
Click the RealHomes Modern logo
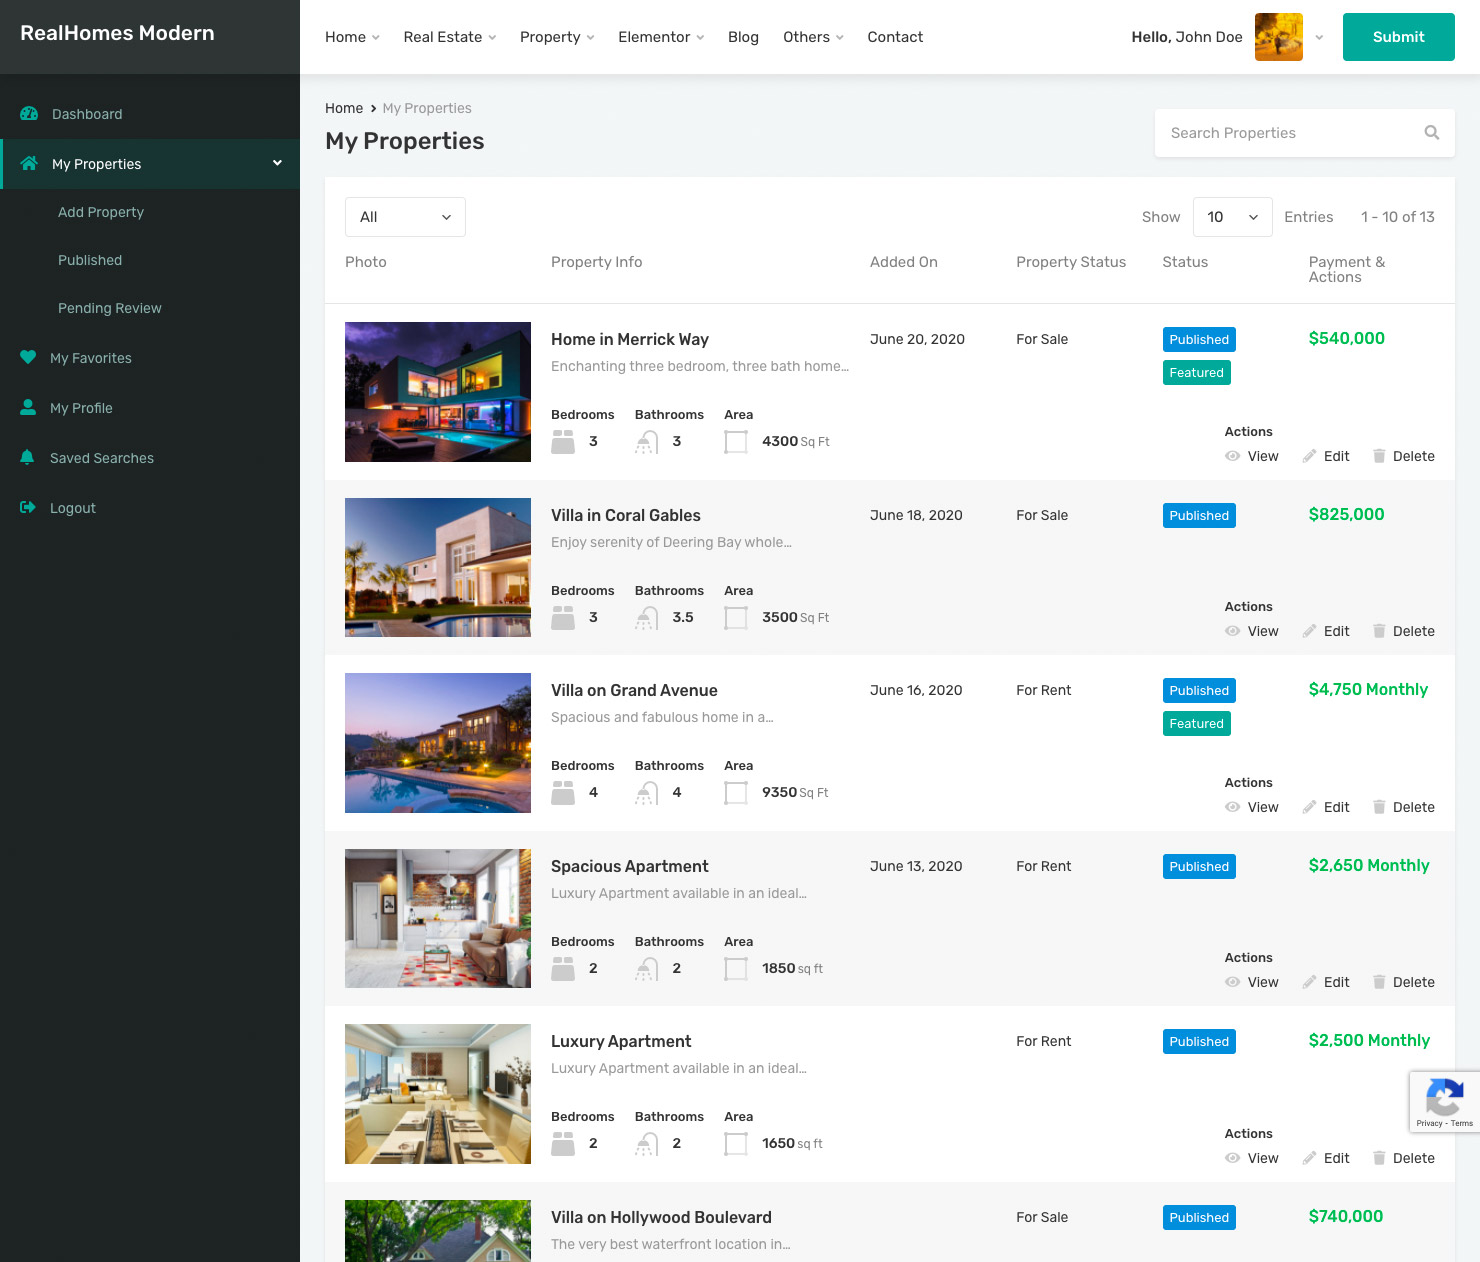[117, 33]
